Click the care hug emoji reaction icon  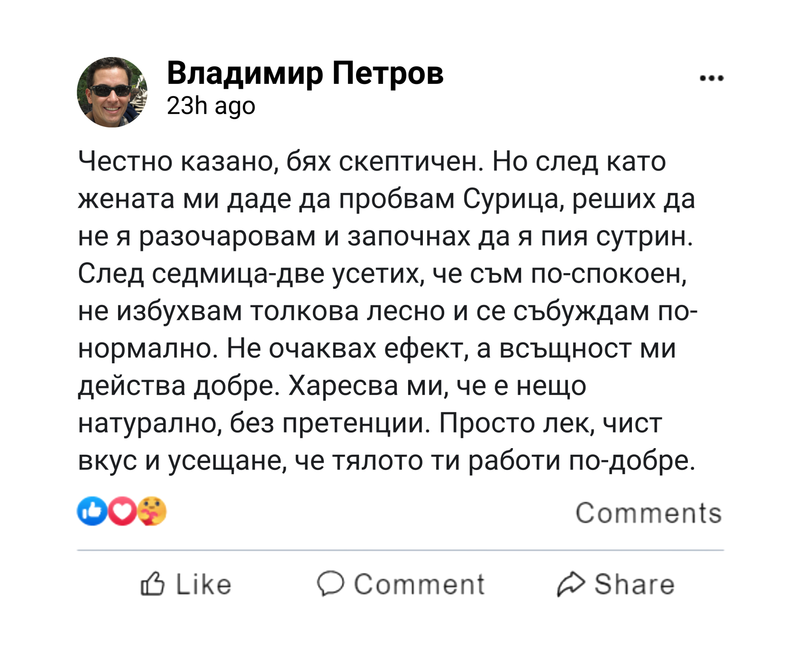tap(152, 512)
